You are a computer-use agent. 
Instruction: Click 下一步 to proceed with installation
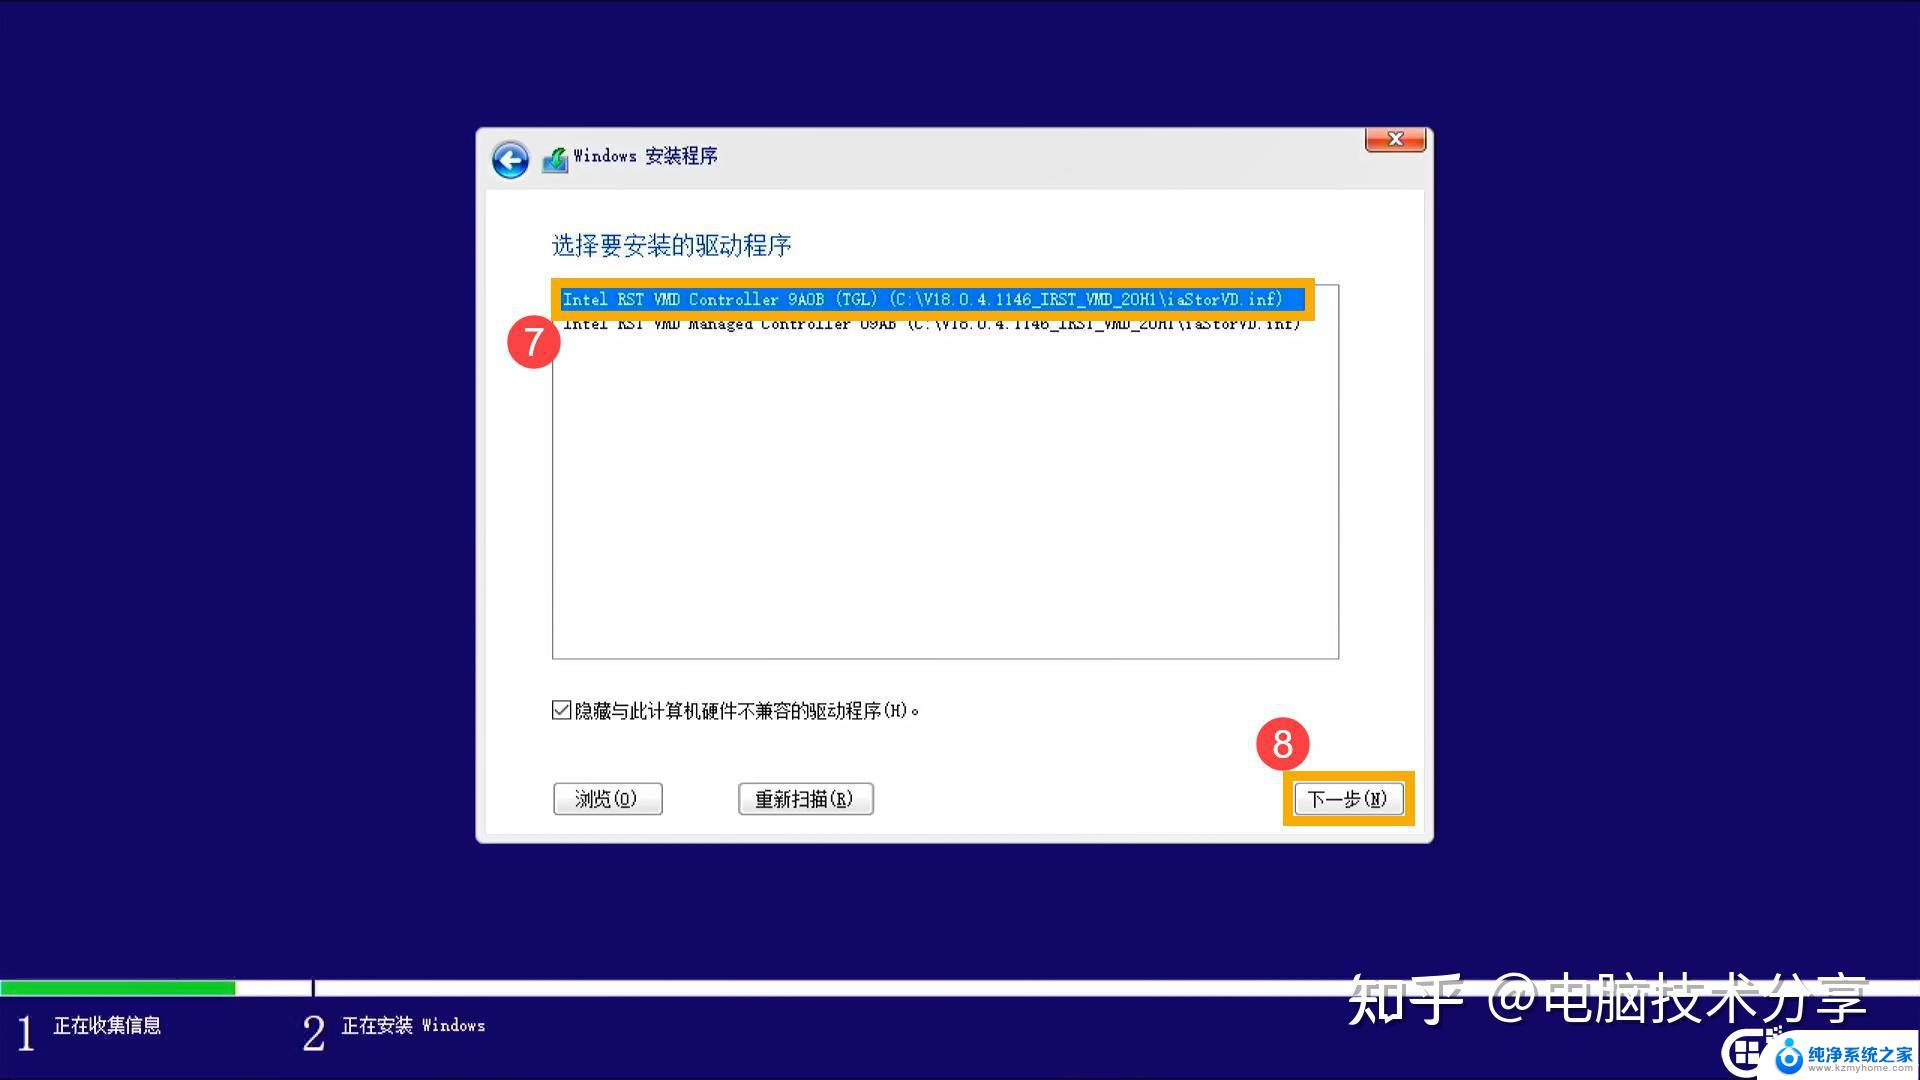point(1349,798)
